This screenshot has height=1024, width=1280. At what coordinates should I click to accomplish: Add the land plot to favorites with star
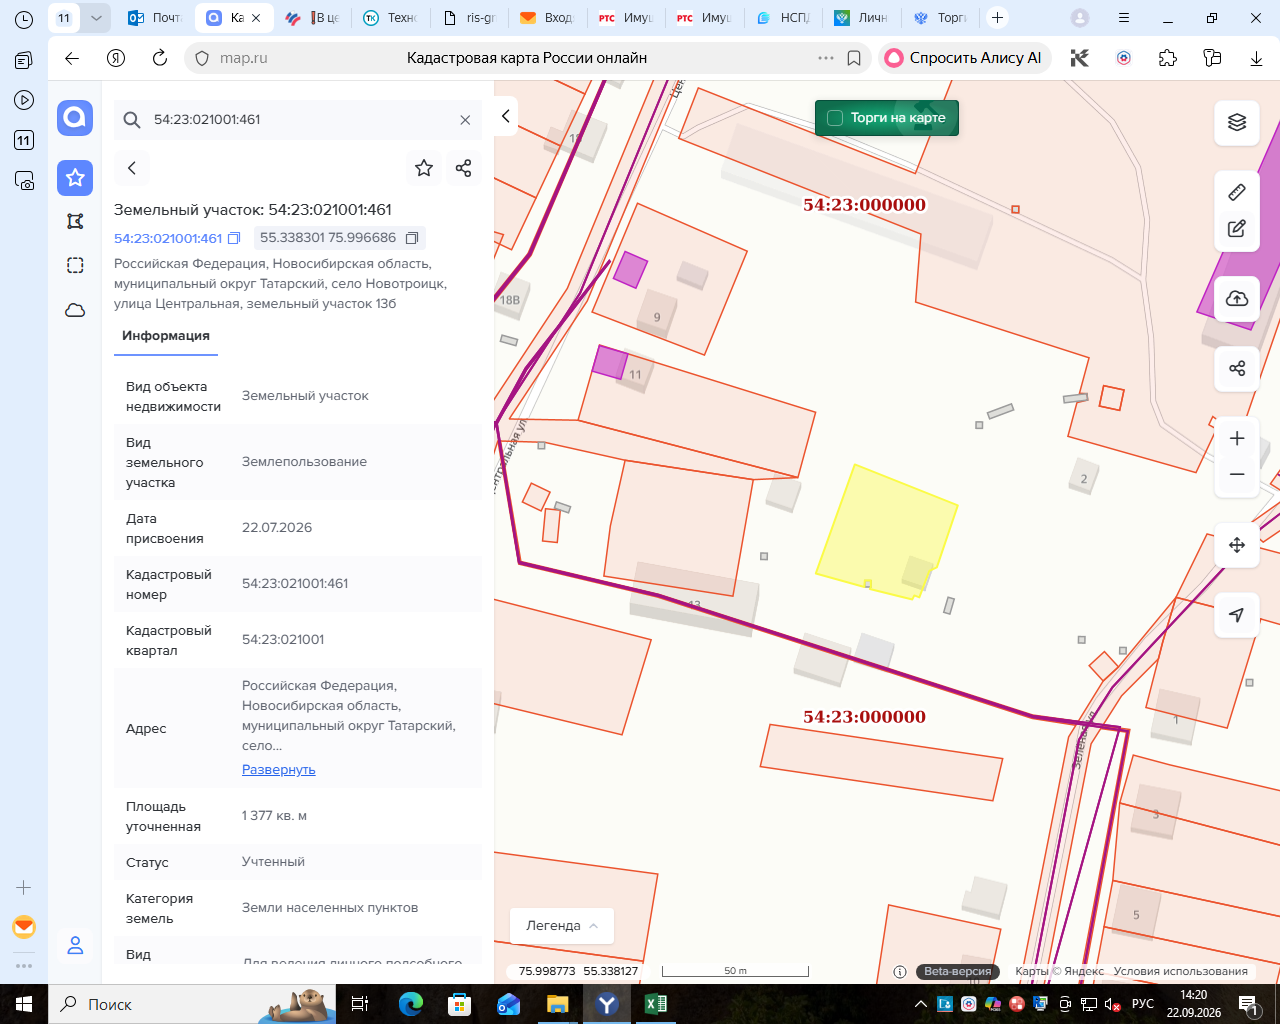[x=424, y=168]
